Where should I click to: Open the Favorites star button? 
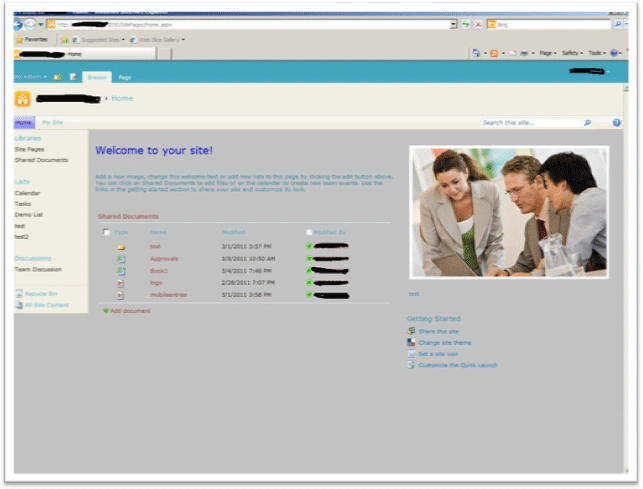32,39
